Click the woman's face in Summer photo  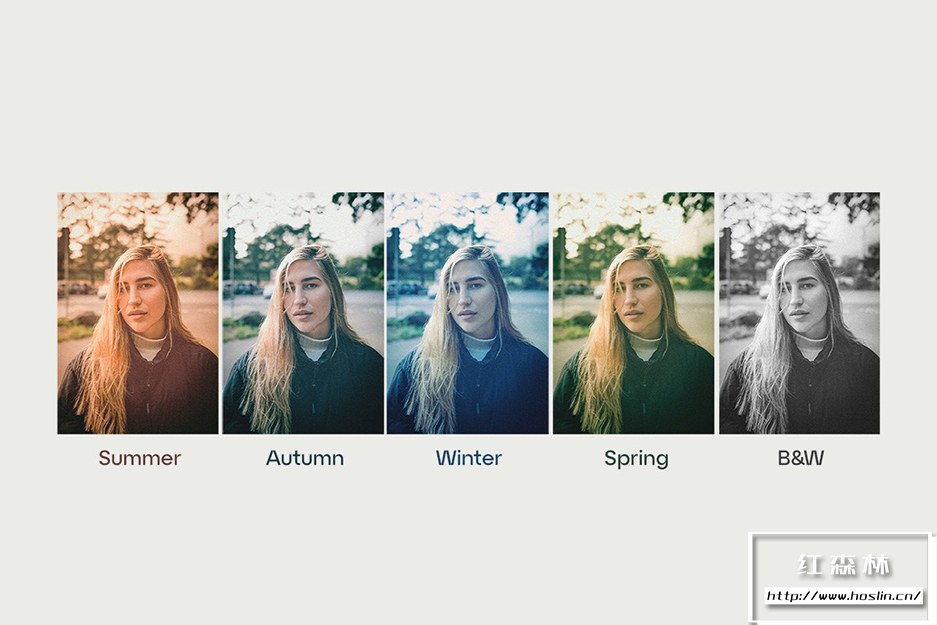142,302
